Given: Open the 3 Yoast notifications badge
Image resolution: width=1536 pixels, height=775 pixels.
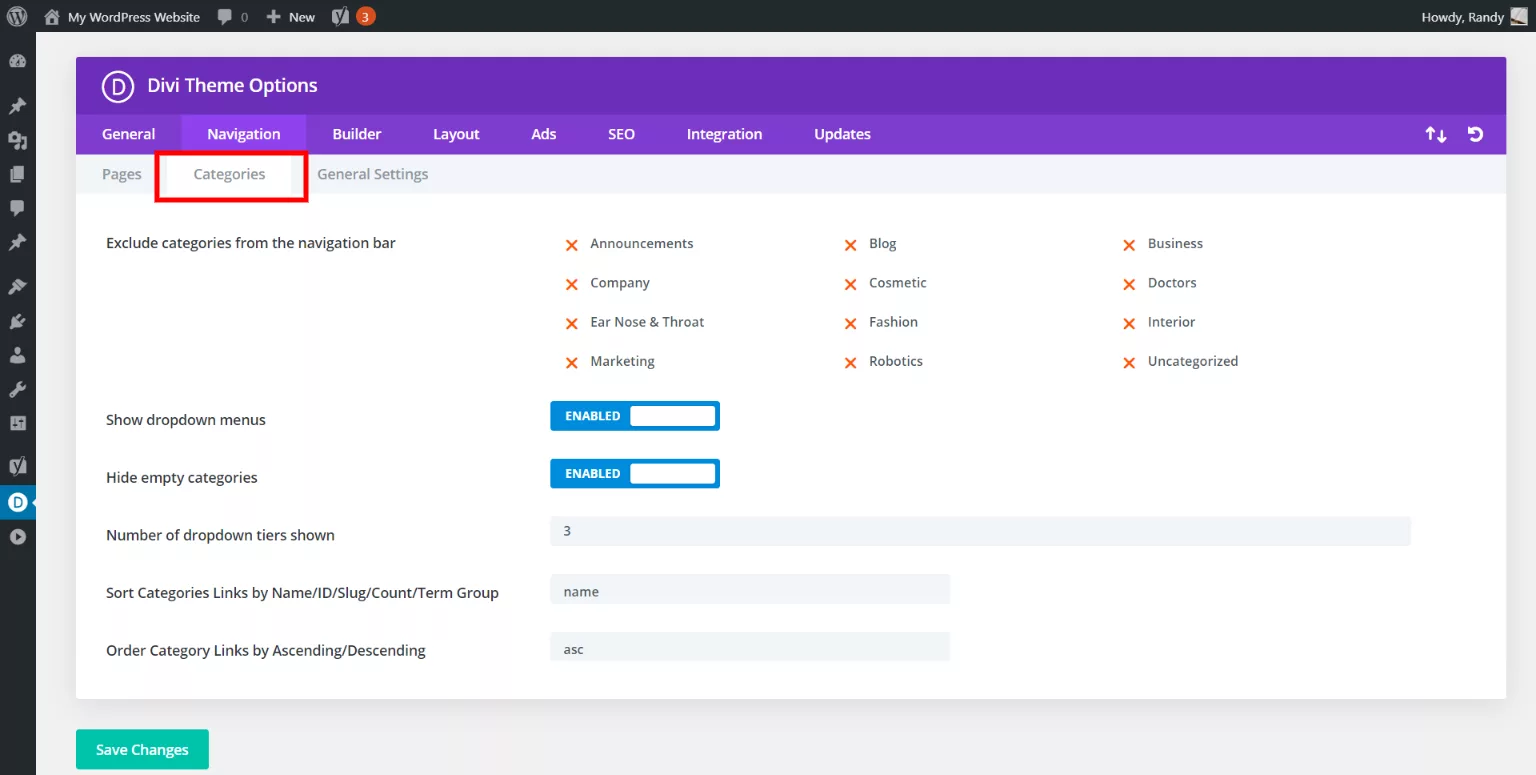Looking at the screenshot, I should [366, 16].
